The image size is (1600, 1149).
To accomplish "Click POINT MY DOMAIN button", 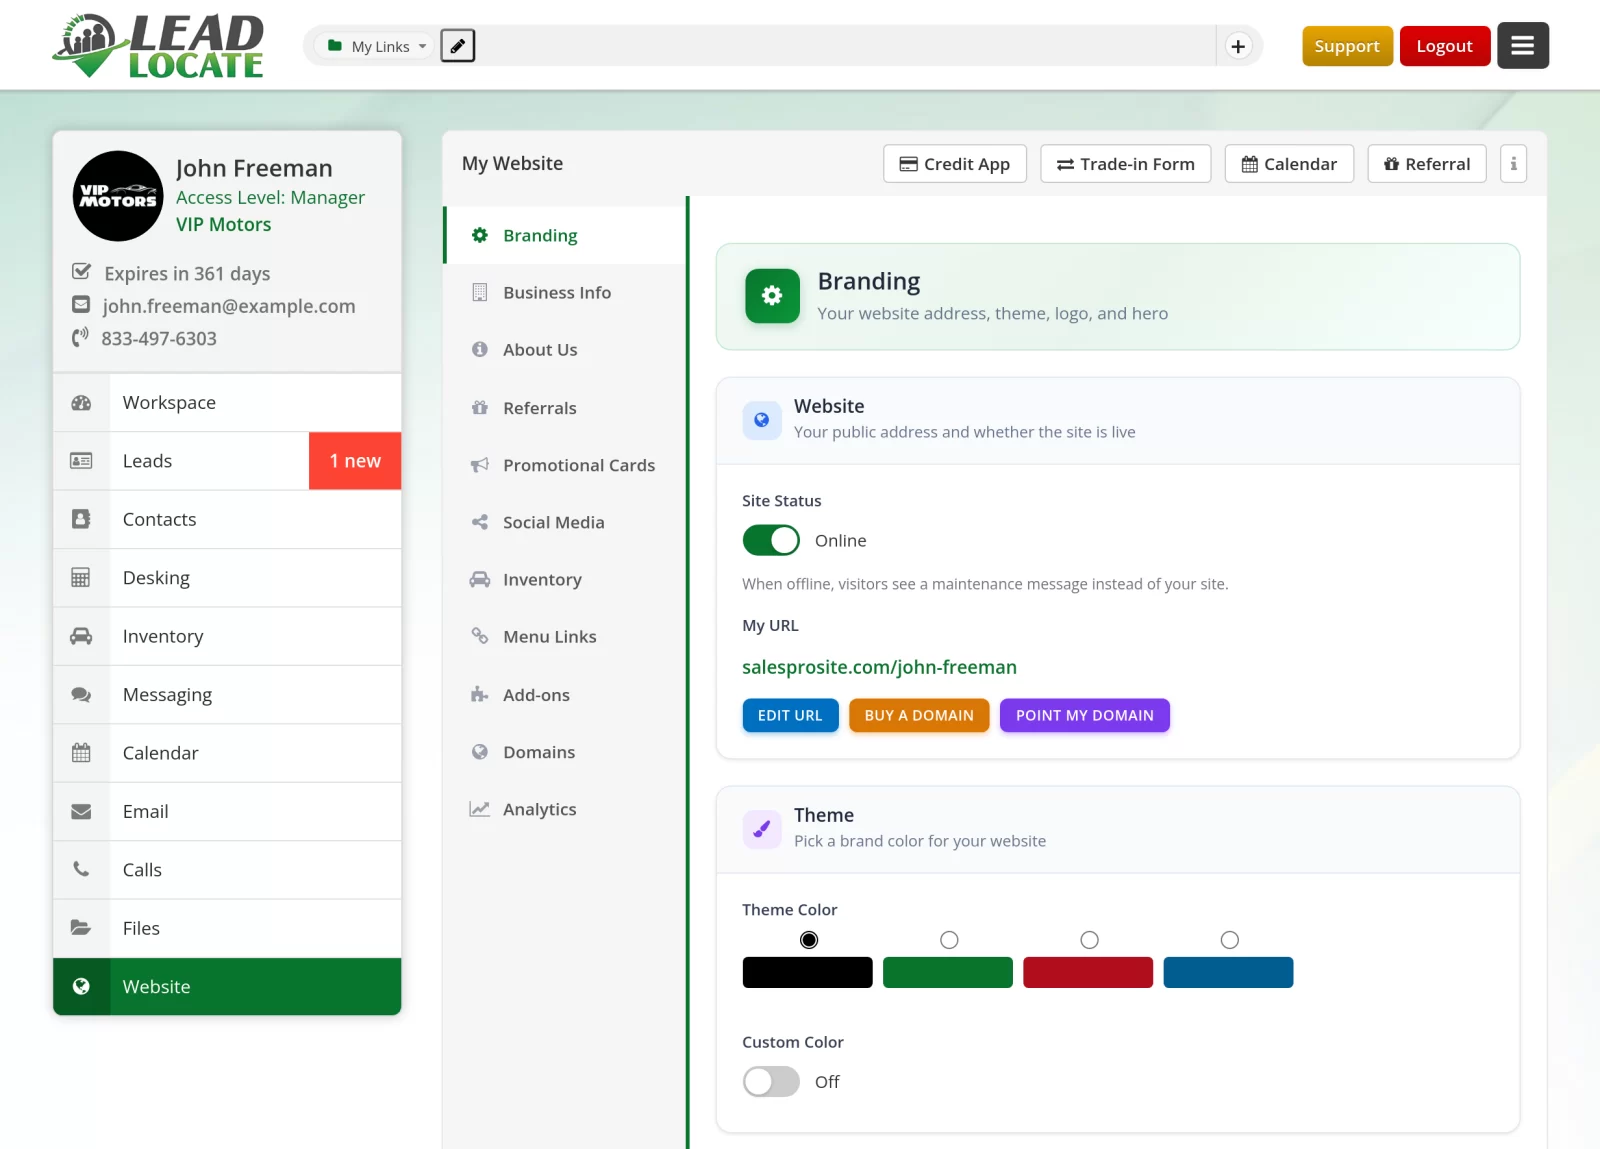I will [1084, 715].
